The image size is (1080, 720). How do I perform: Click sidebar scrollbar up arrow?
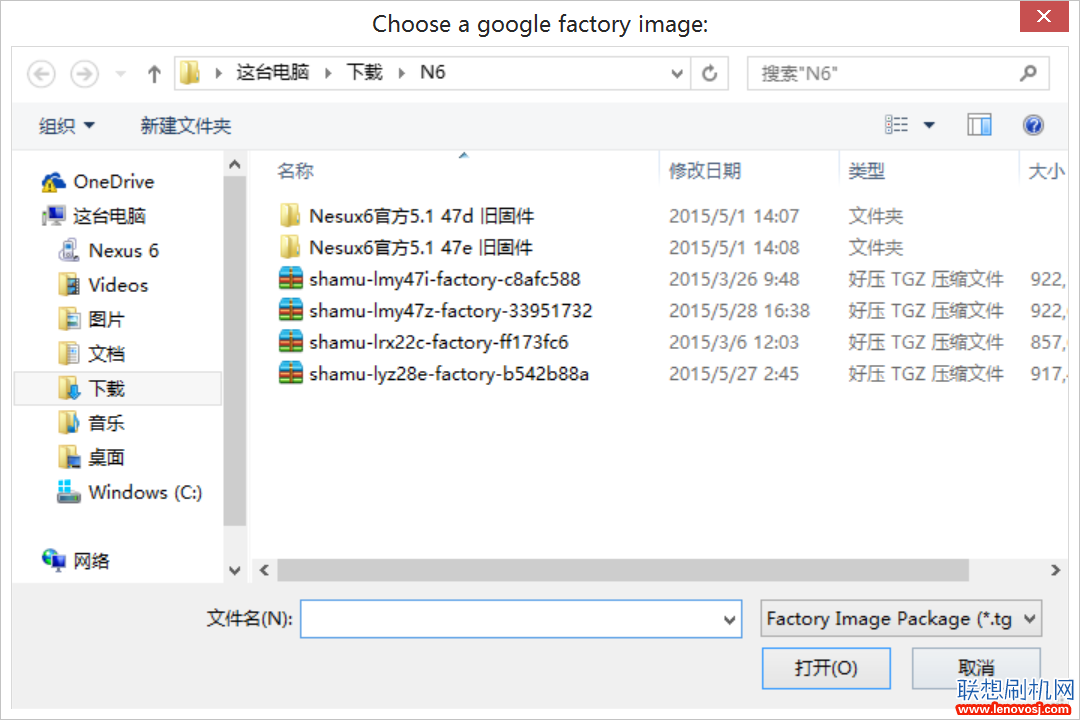235,165
